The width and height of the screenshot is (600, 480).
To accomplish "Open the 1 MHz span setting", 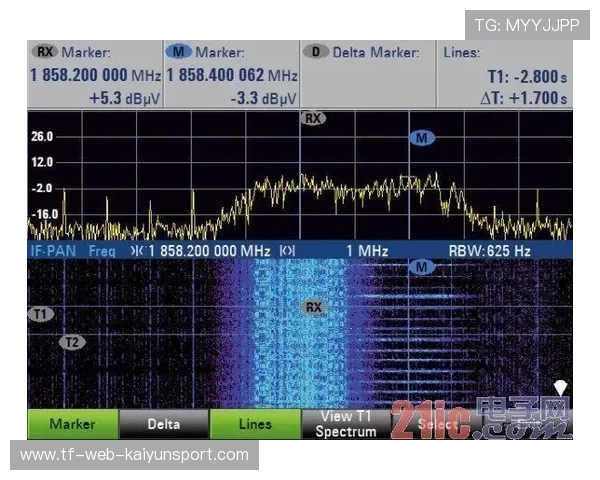I will [367, 251].
